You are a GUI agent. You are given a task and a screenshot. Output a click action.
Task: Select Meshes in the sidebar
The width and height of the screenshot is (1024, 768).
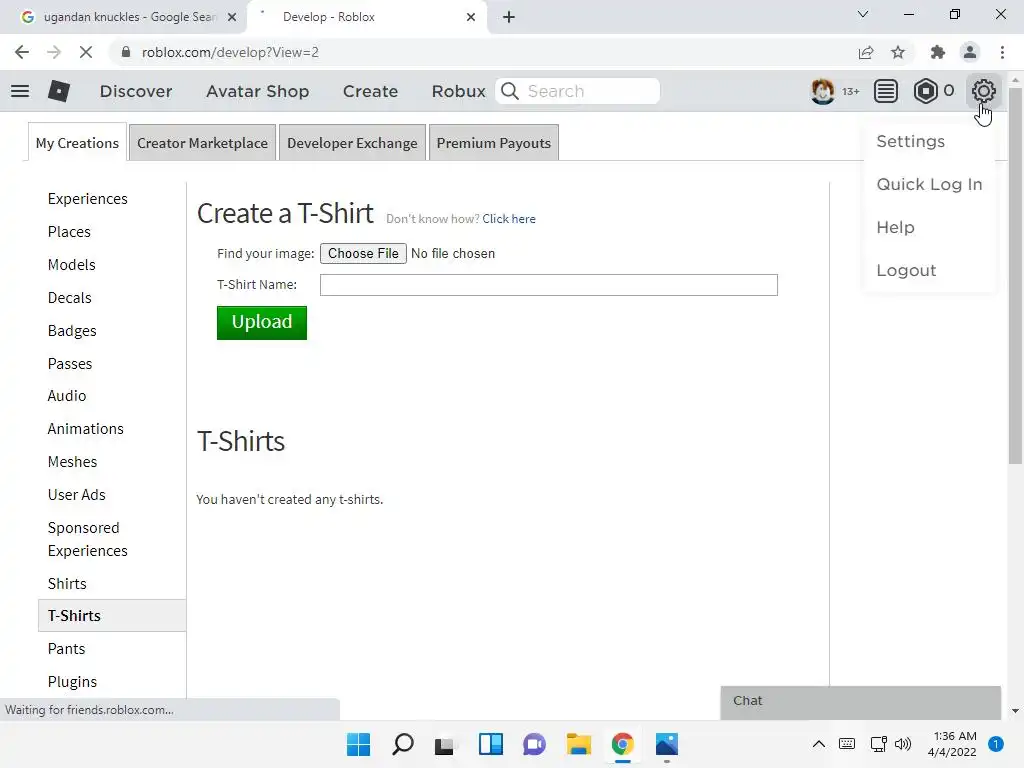coord(72,462)
